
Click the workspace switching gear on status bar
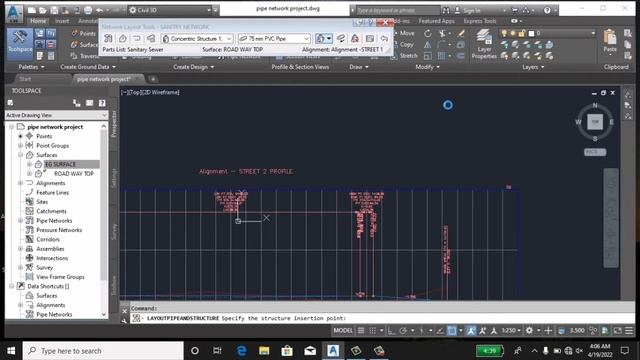[x=529, y=330]
